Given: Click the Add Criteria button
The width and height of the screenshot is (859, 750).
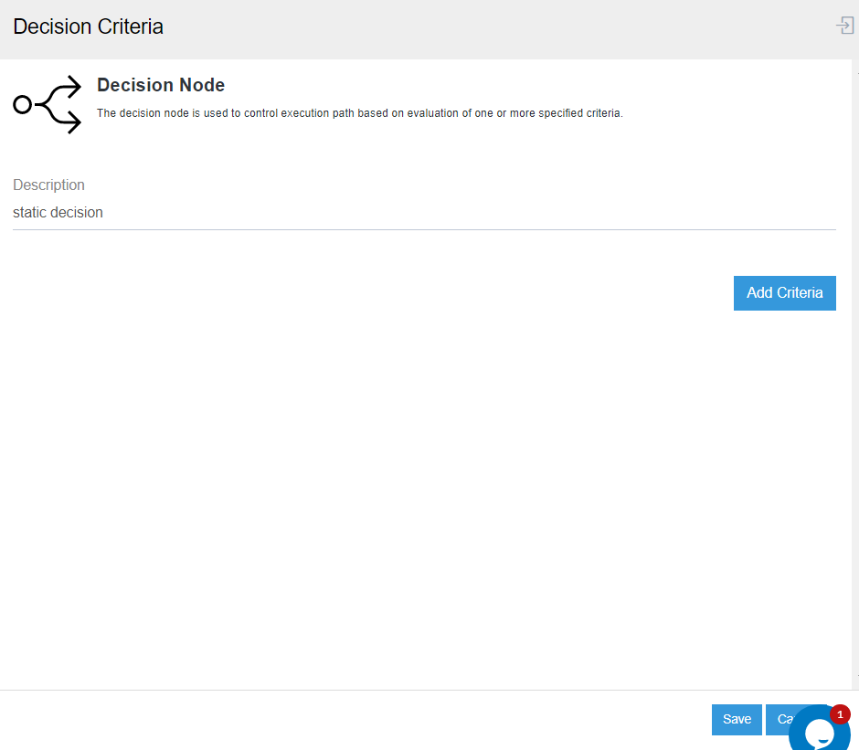Looking at the screenshot, I should (x=784, y=293).
